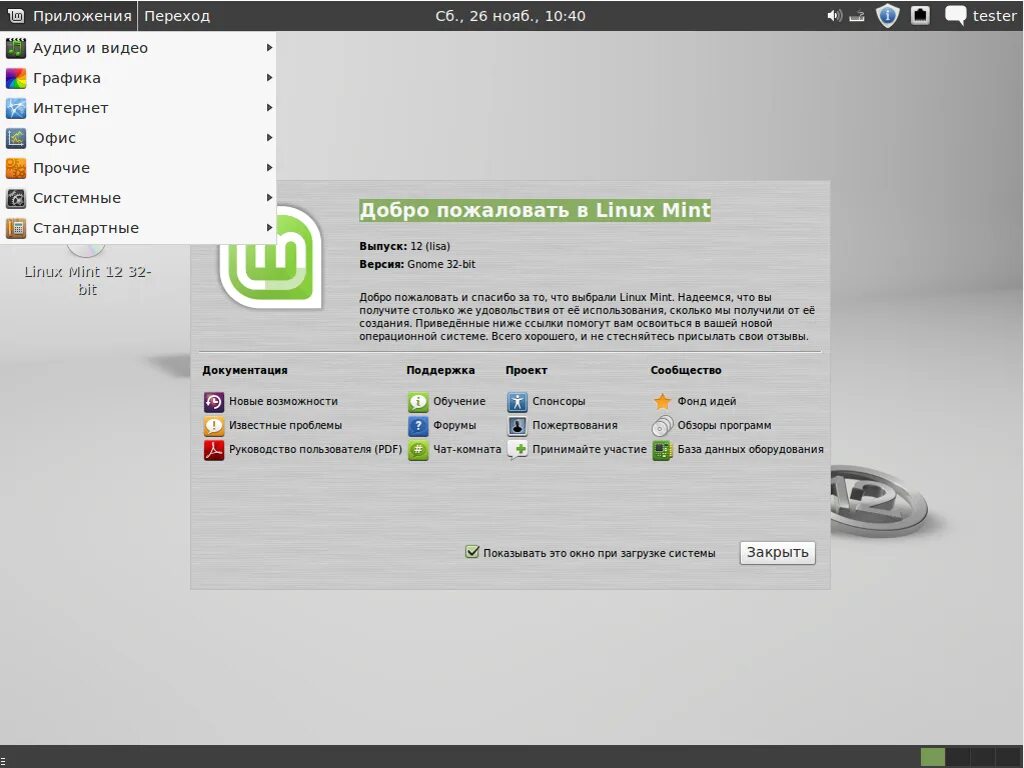Open the Фонд идей link
Screen dimensions: 1024x768
[707, 401]
